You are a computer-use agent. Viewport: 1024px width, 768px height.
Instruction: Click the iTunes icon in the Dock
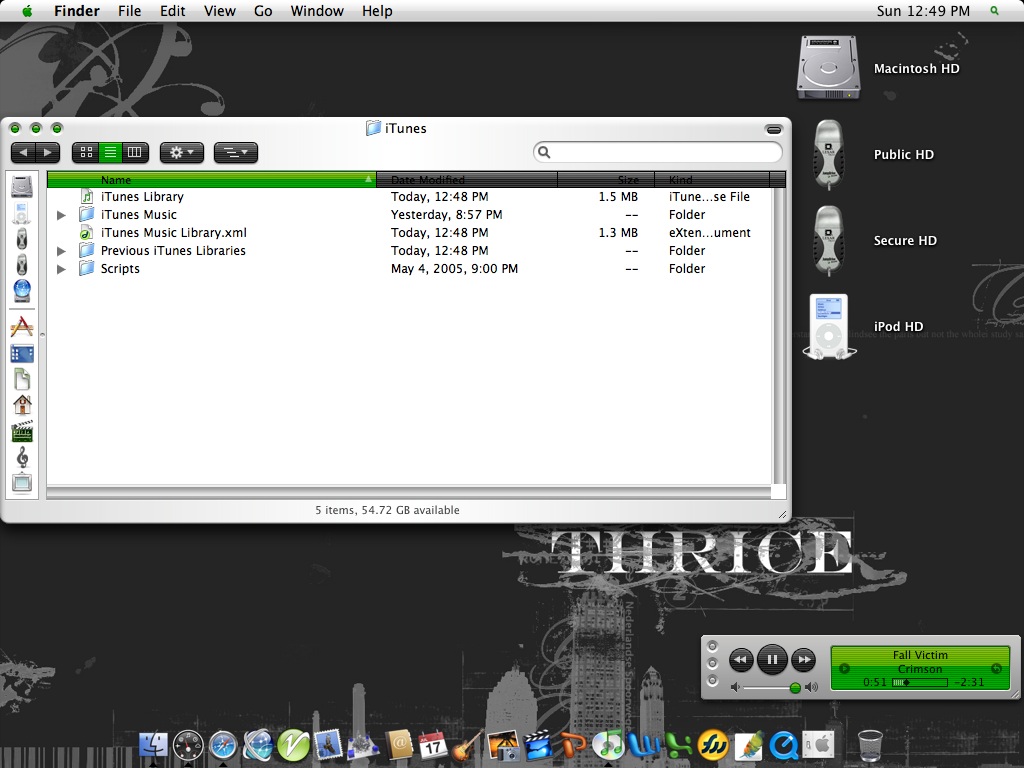(x=609, y=746)
